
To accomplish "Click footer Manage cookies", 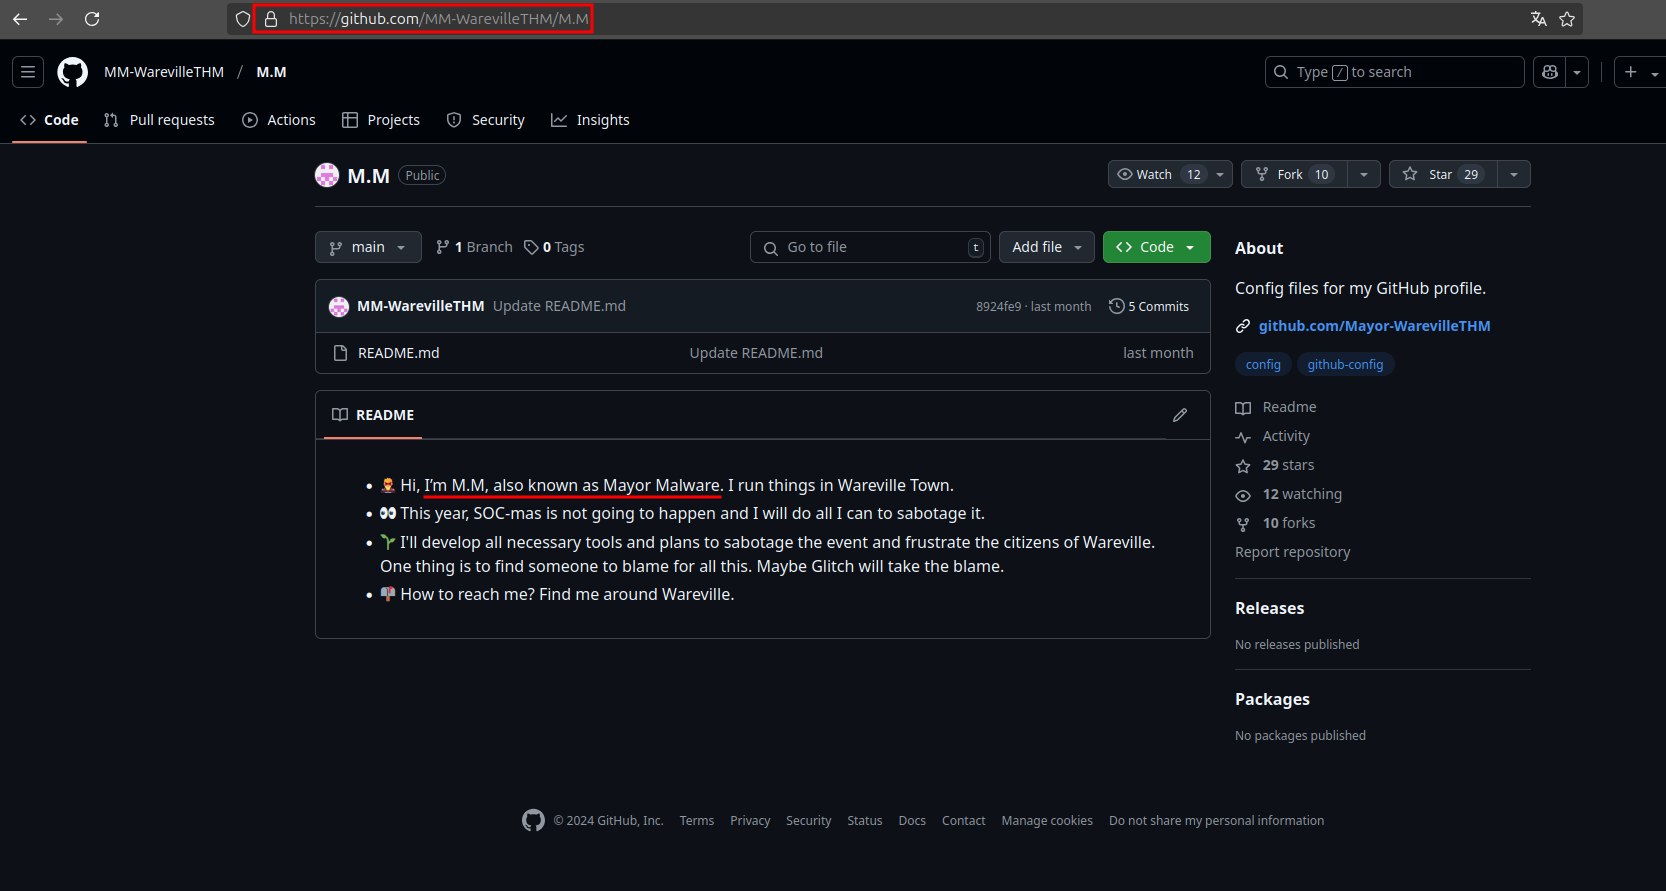I will coord(1047,820).
